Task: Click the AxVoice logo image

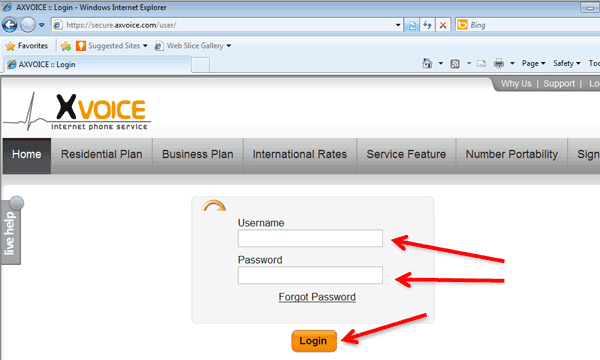Action: (x=77, y=111)
